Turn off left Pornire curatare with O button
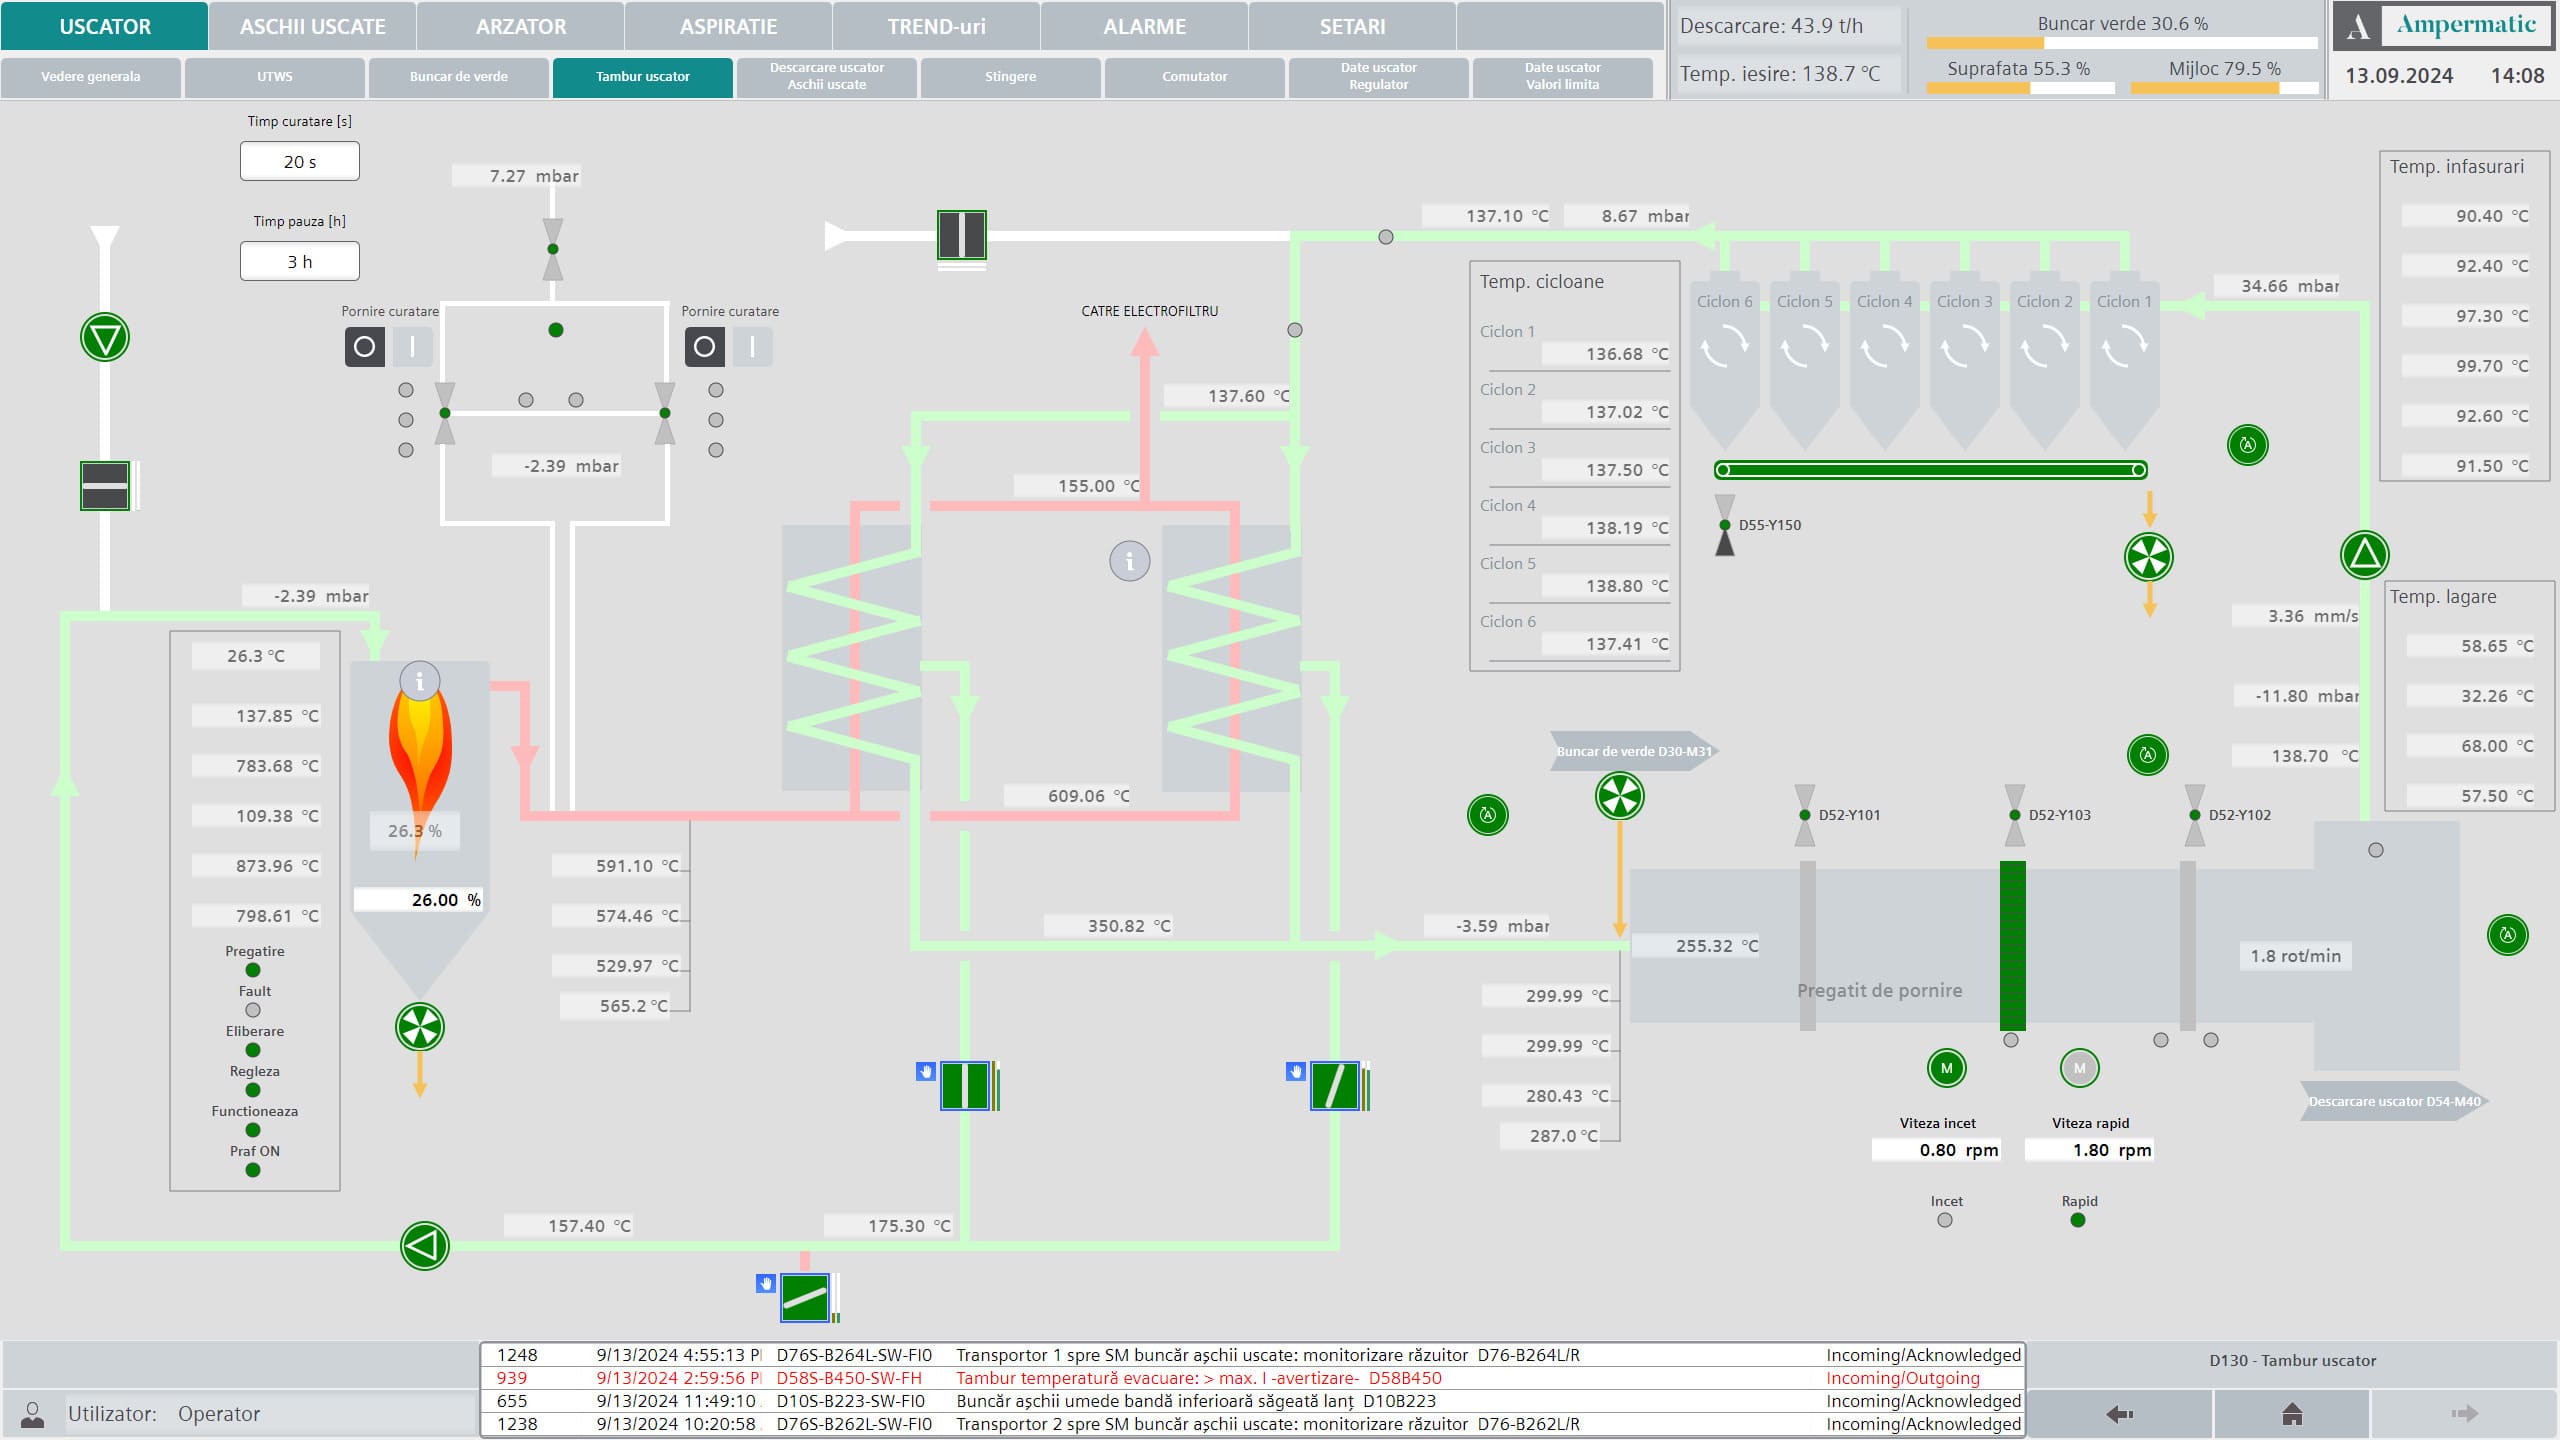Image resolution: width=2560 pixels, height=1440 pixels. [365, 347]
